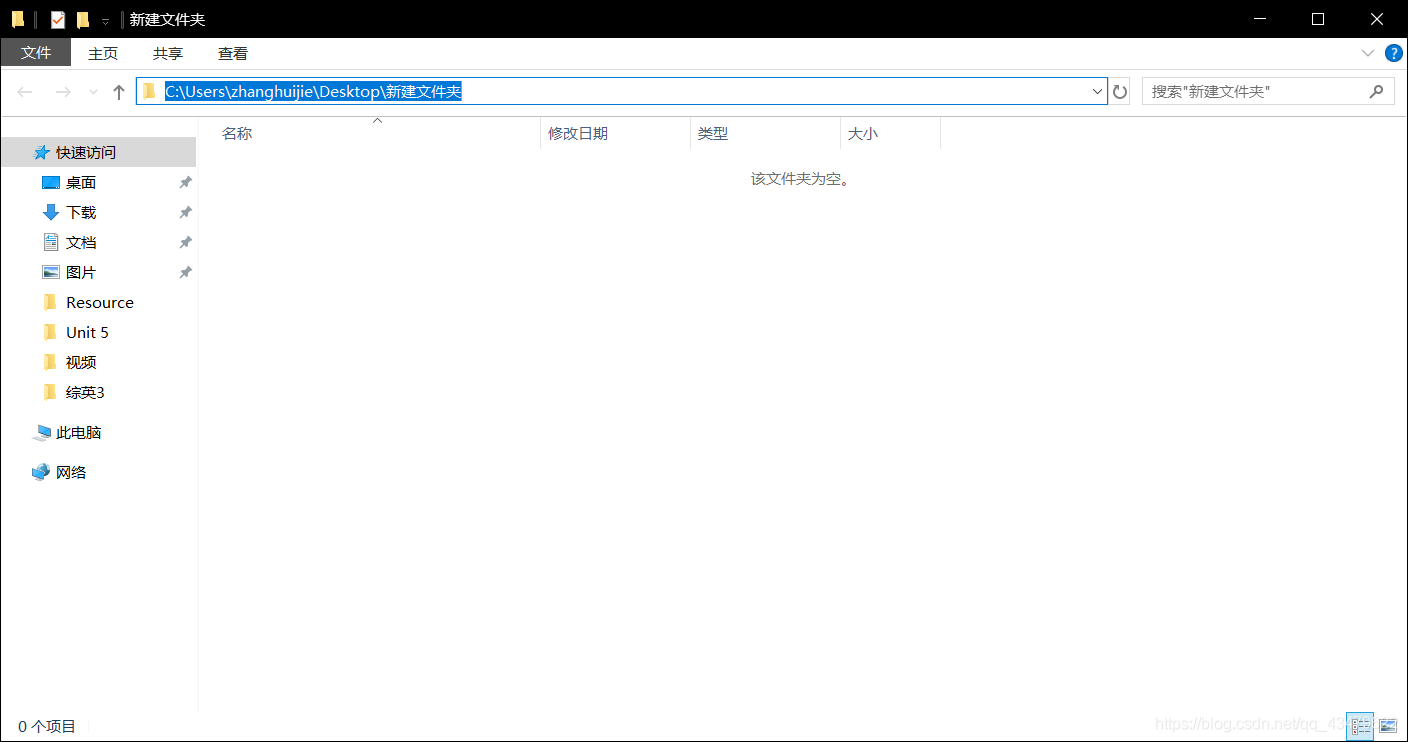
Task: Click the Forward navigation arrow
Action: click(x=63, y=92)
